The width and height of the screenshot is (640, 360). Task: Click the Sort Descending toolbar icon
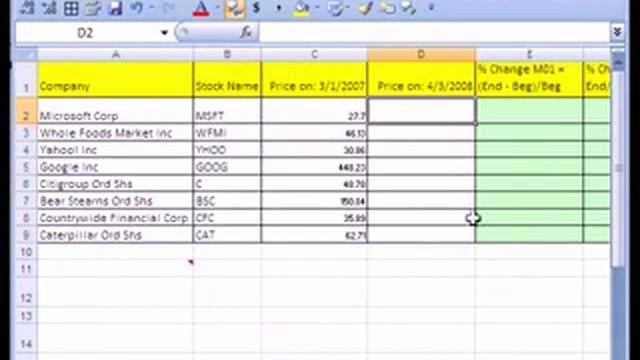pos(49,8)
